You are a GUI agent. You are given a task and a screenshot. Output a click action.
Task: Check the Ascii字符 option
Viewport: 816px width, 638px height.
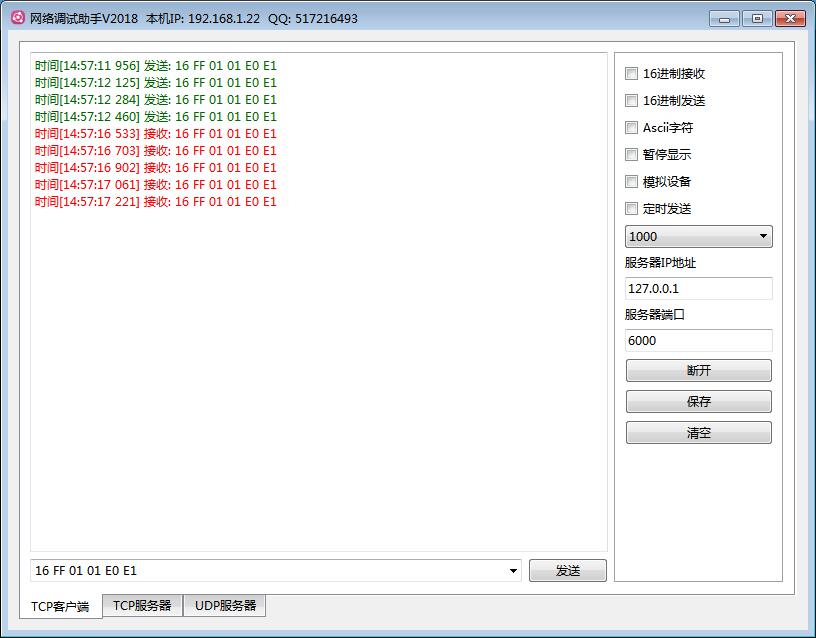631,127
